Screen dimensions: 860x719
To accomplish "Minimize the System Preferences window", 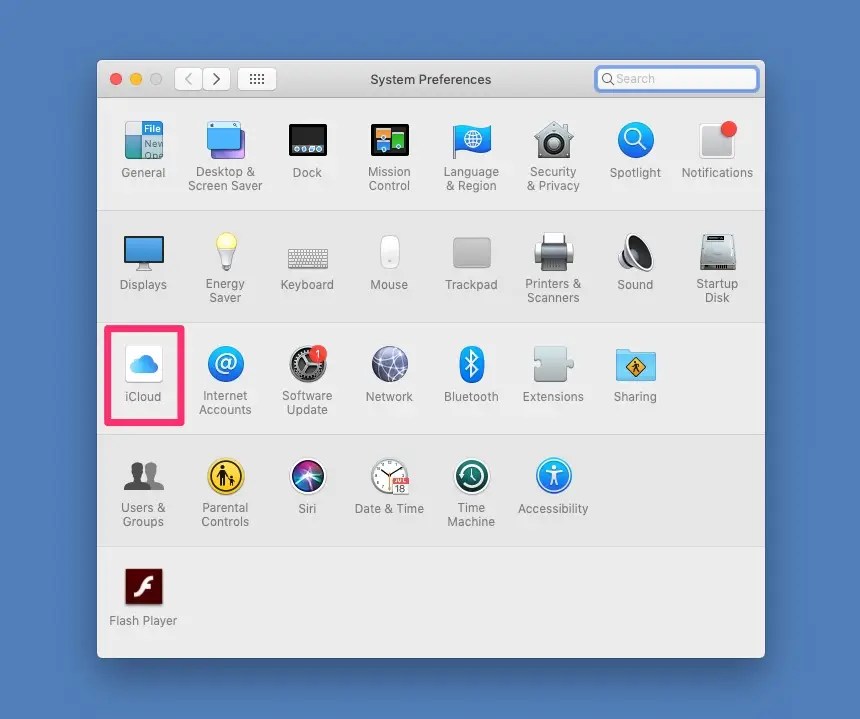I will tap(135, 79).
